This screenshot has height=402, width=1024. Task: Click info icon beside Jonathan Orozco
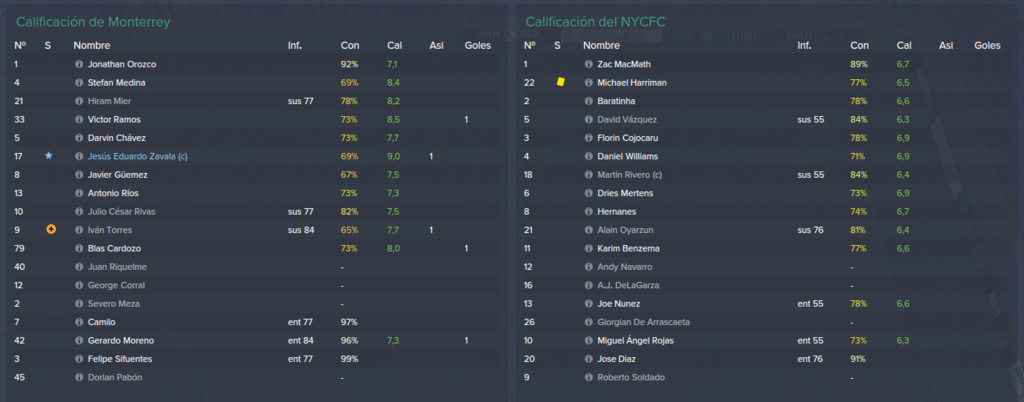click(x=80, y=65)
